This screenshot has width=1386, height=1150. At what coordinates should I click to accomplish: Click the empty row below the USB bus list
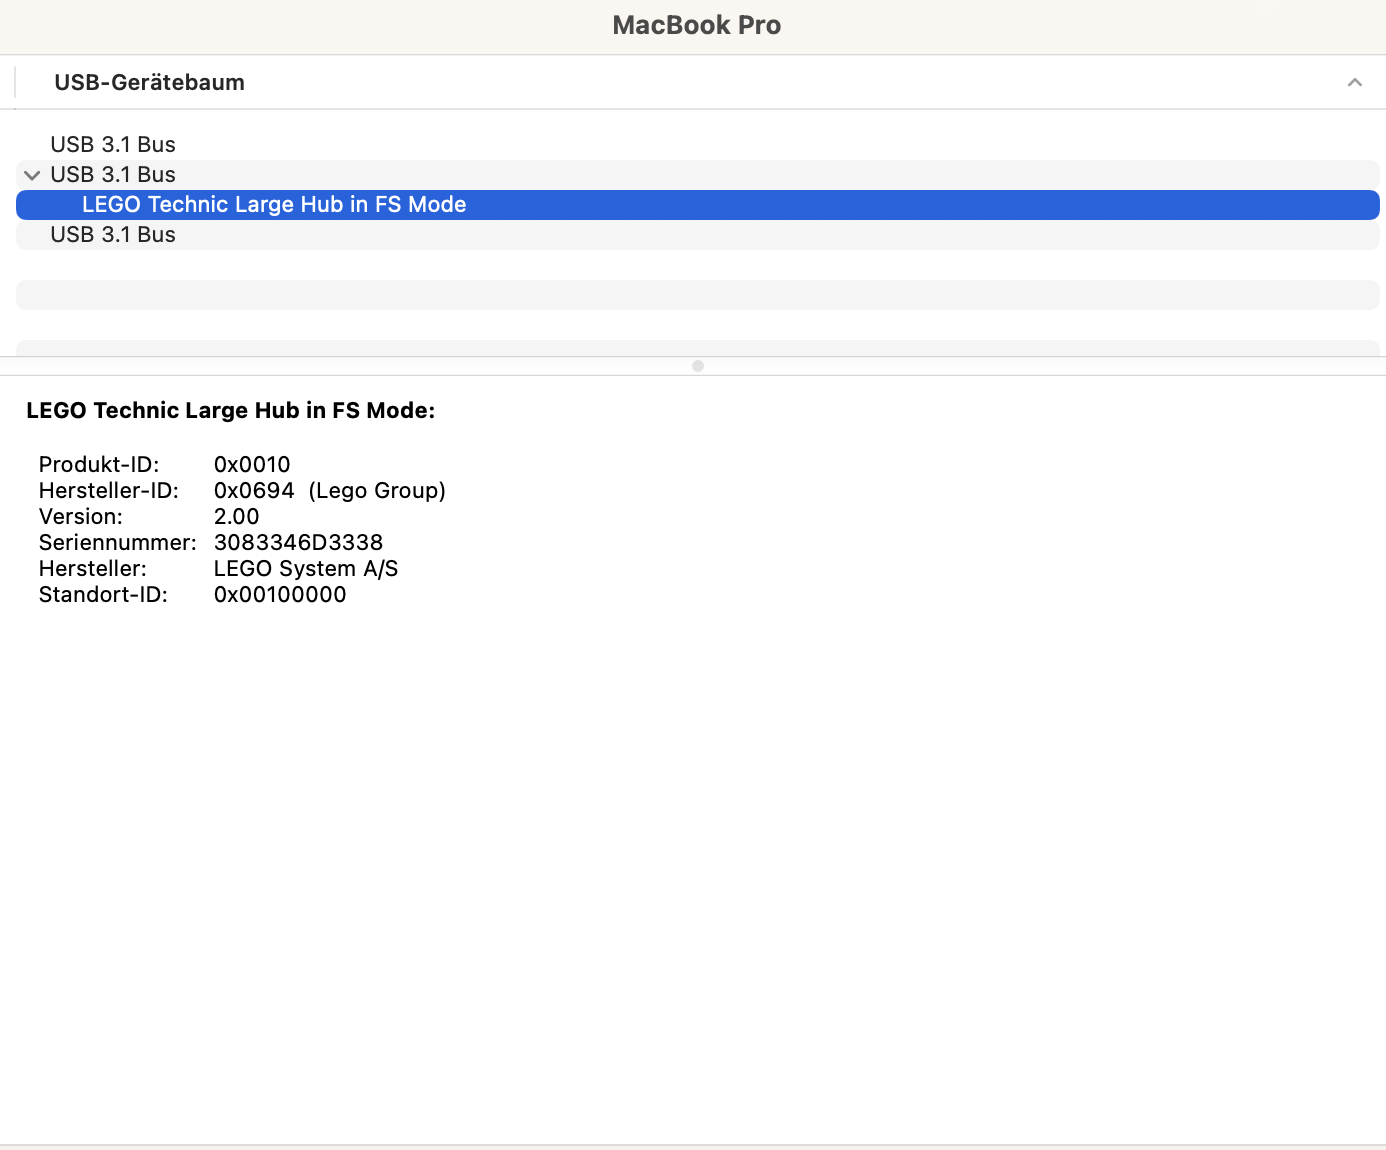697,295
